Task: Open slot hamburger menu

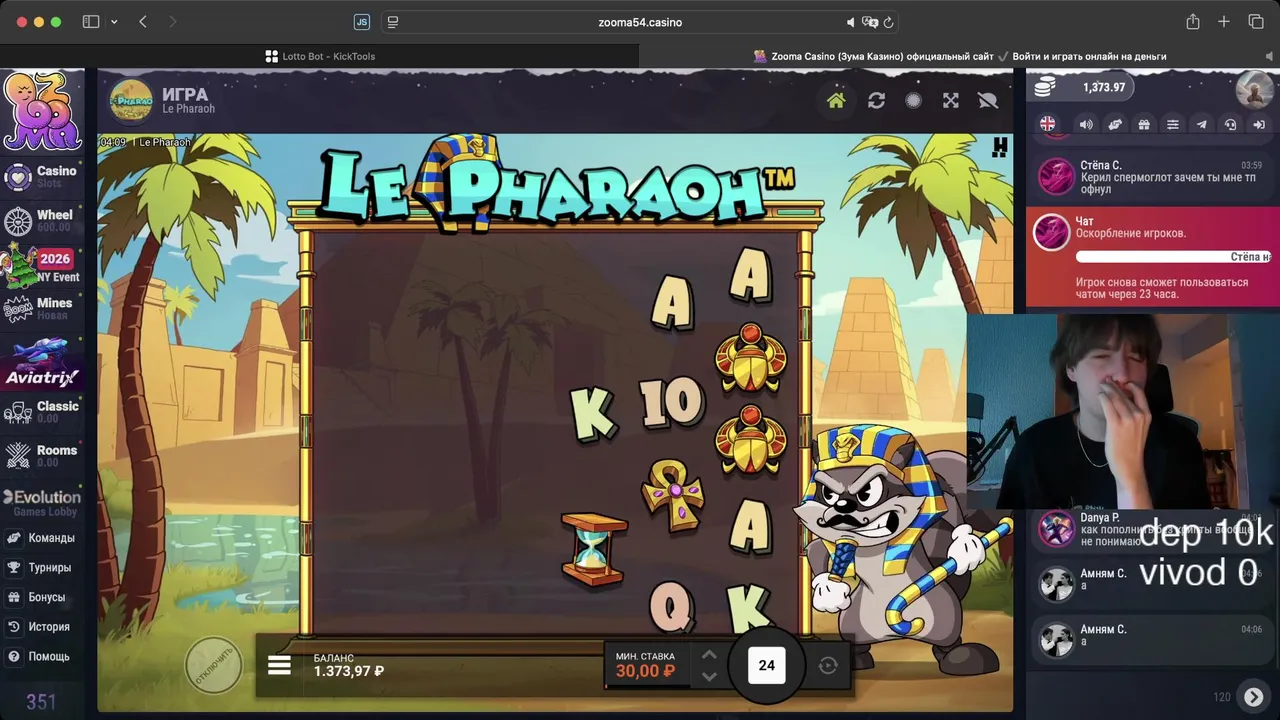Action: point(279,665)
